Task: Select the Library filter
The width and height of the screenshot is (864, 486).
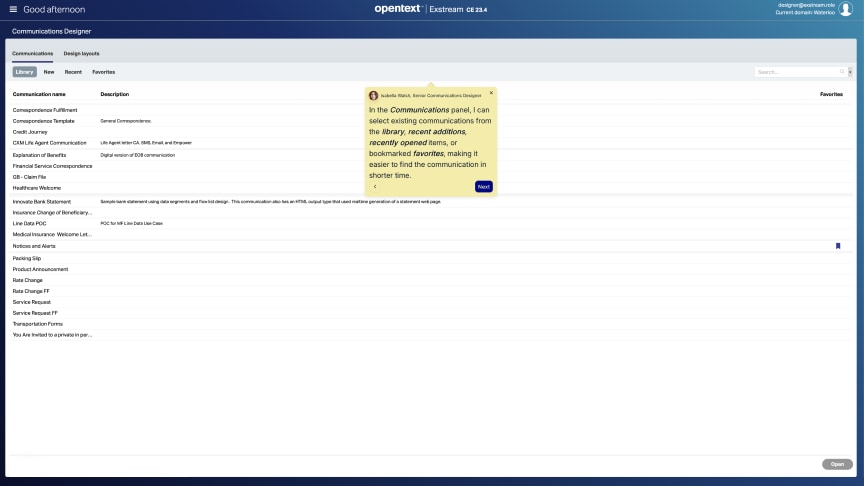Action: 25,72
